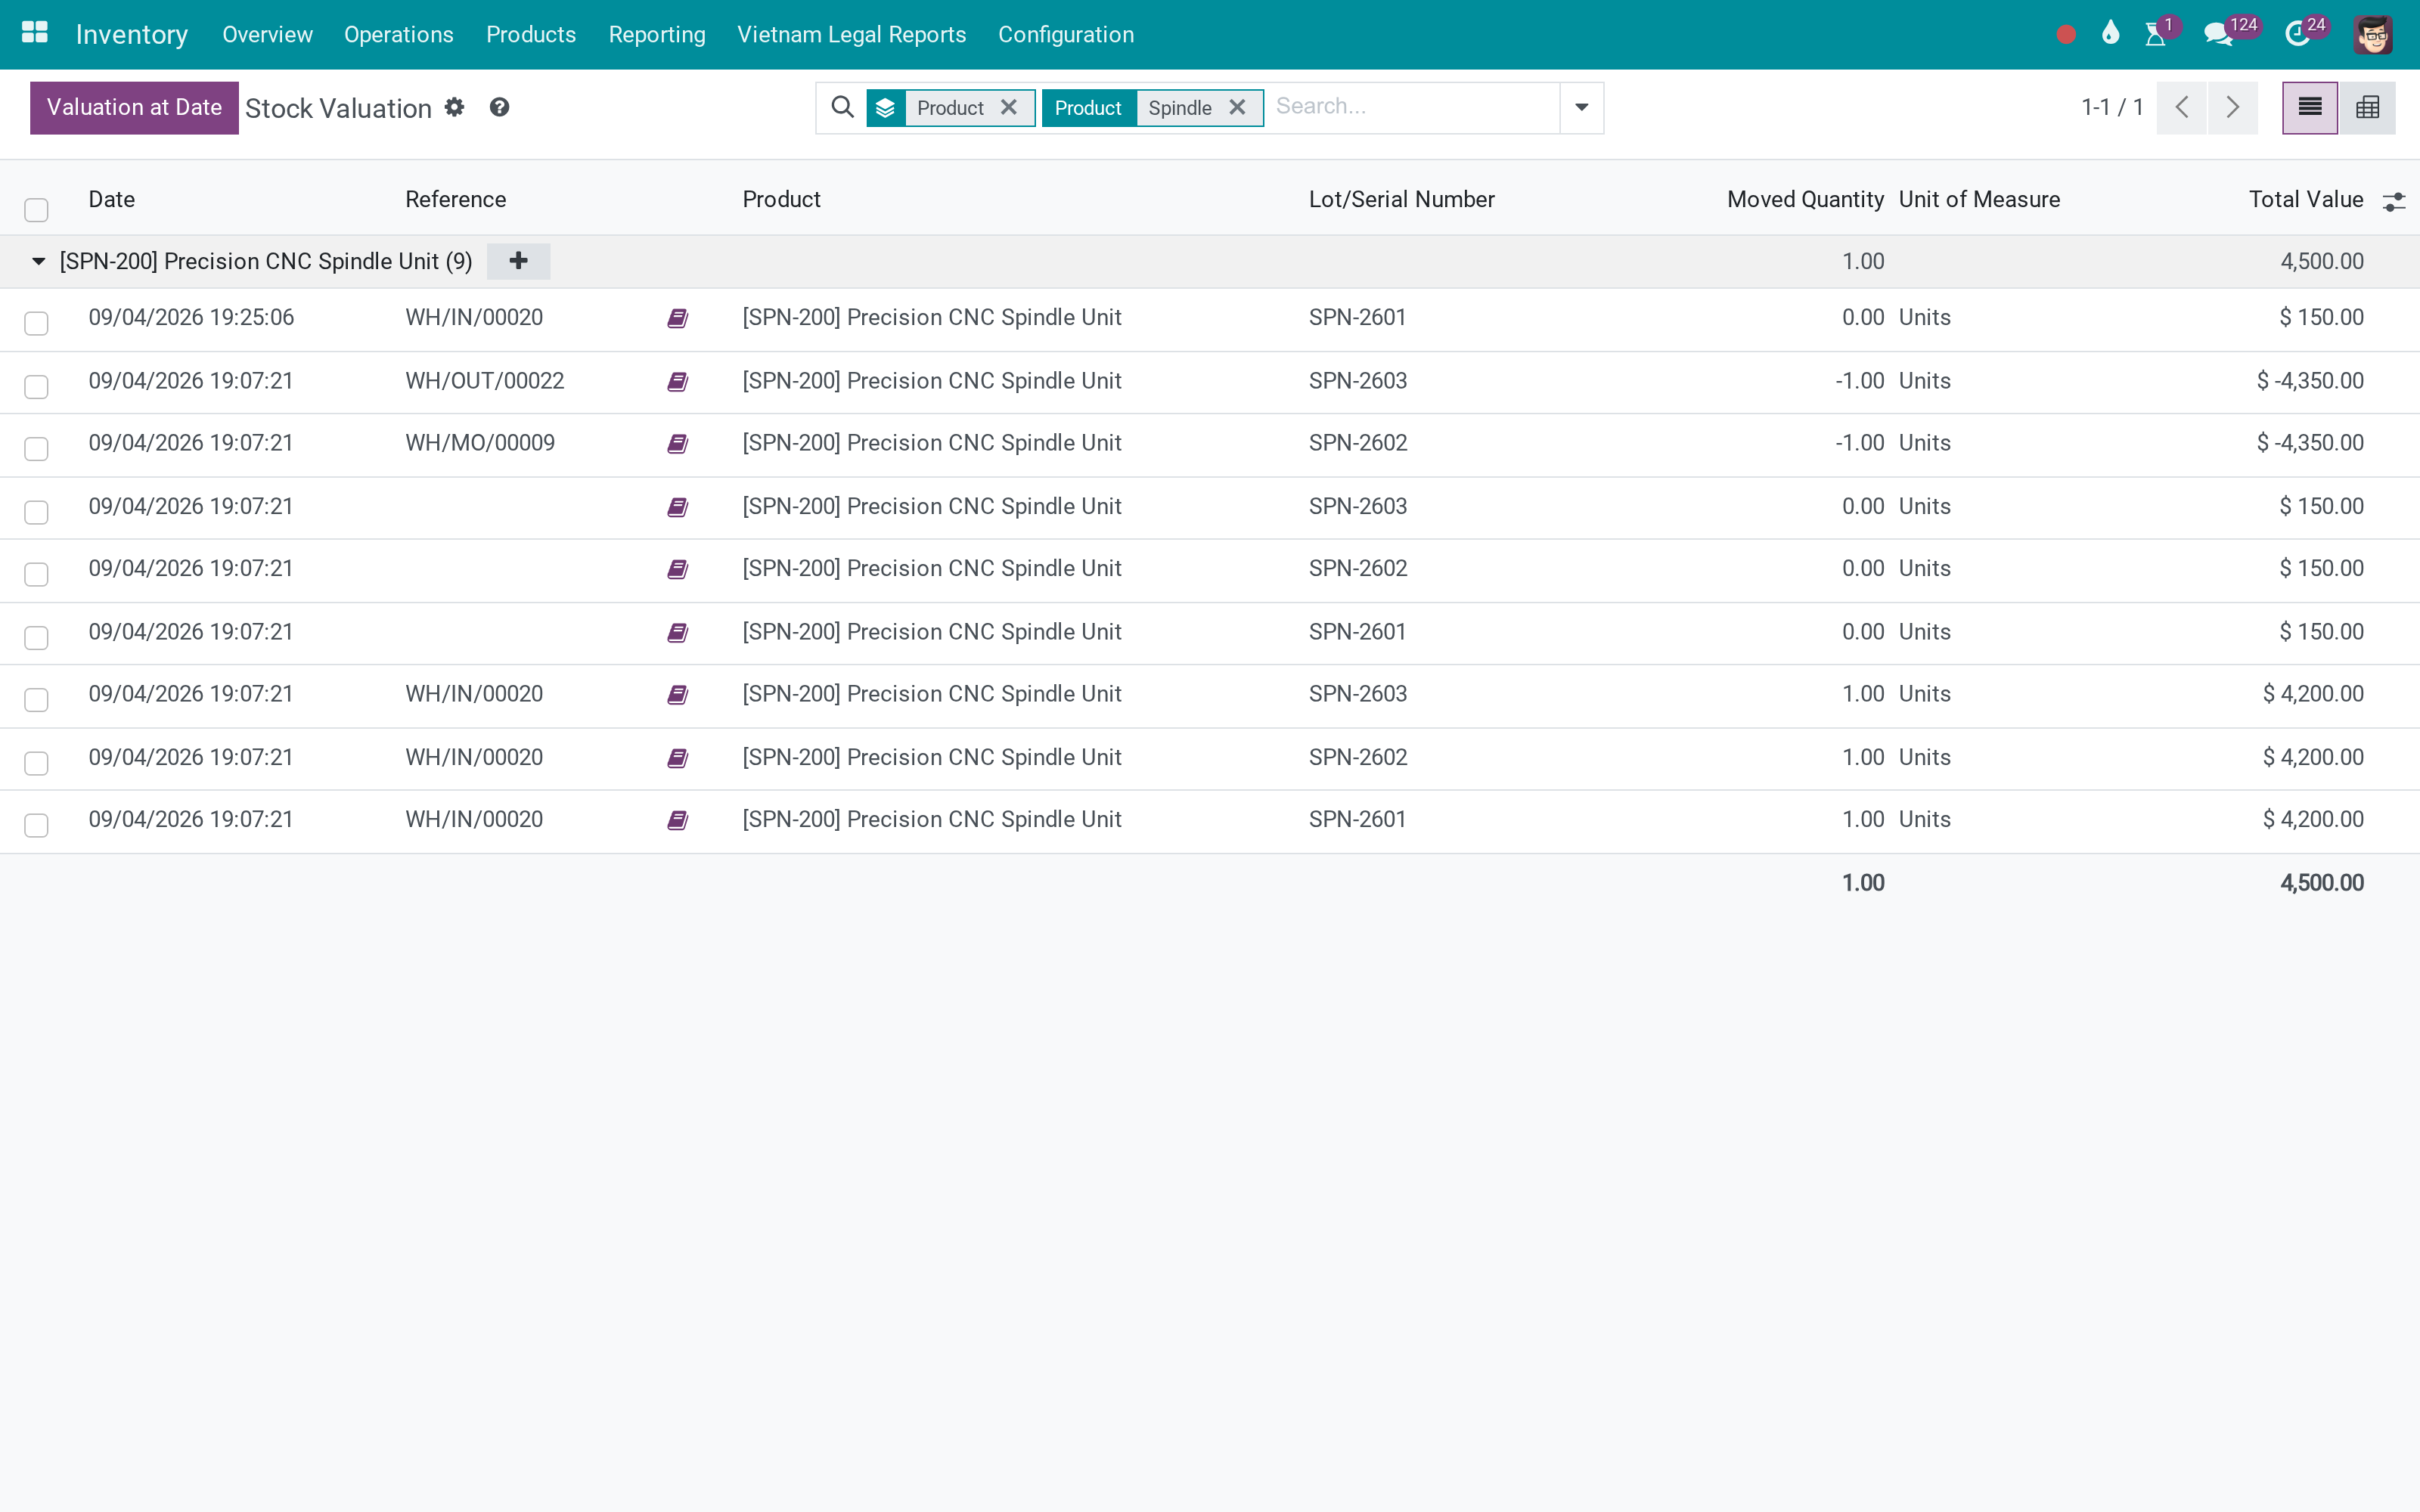Viewport: 2420px width, 1512px height.
Task: Check the WH/OUT/00022 row checkbox
Action: click(x=37, y=386)
